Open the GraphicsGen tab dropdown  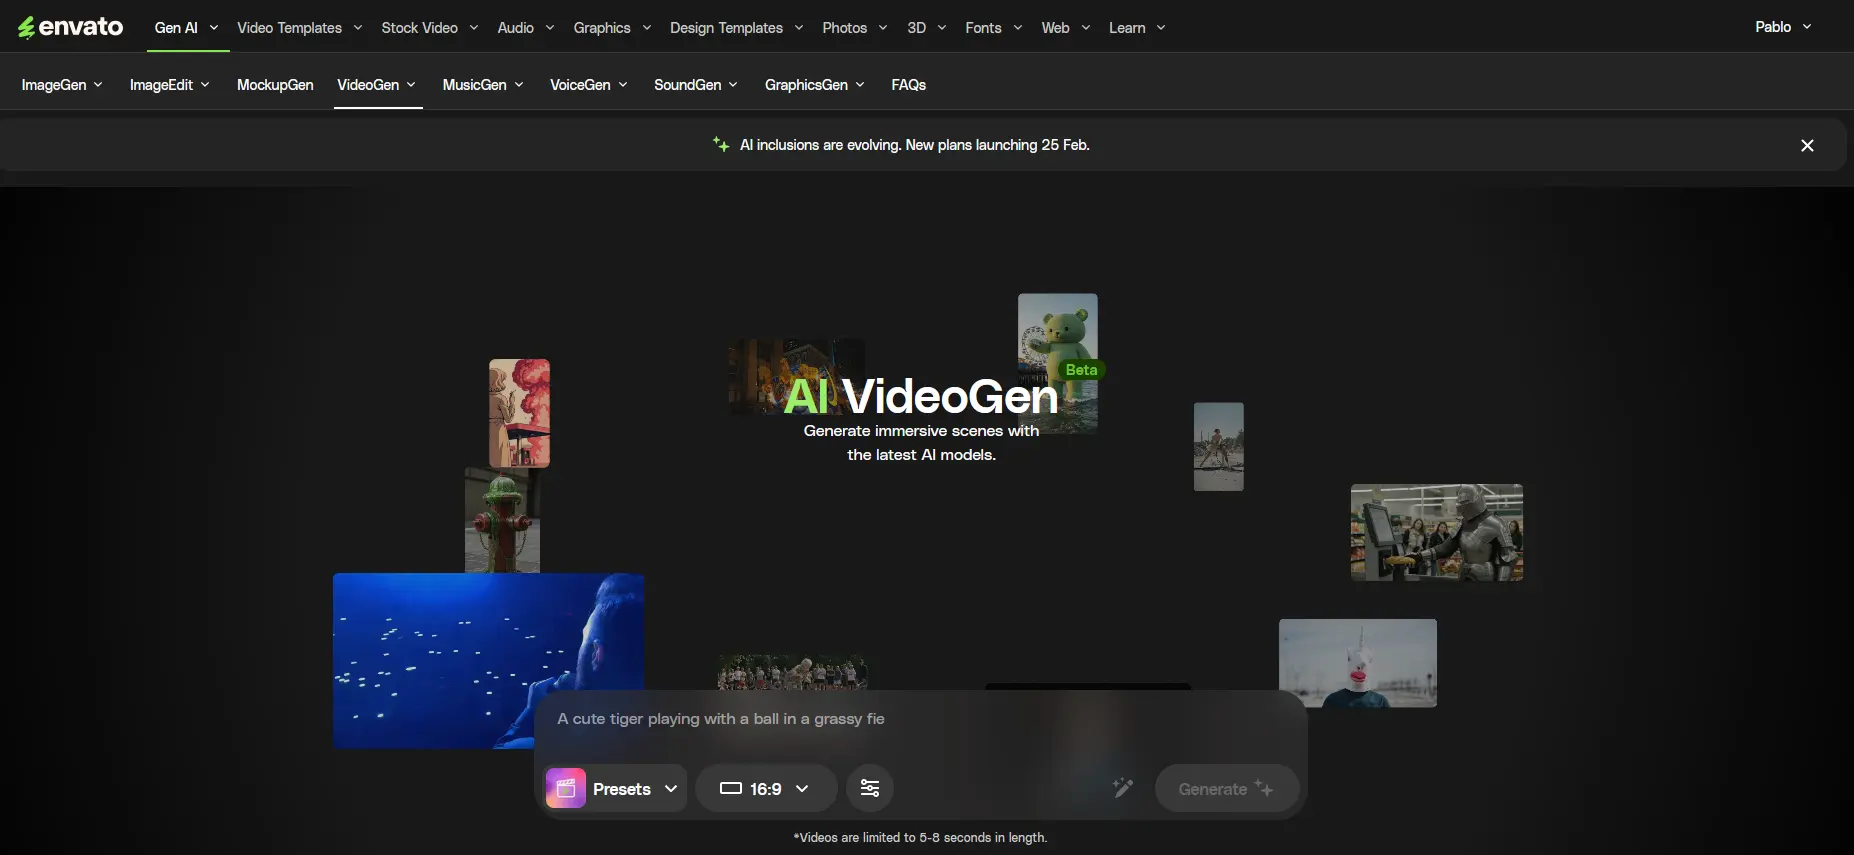click(815, 85)
